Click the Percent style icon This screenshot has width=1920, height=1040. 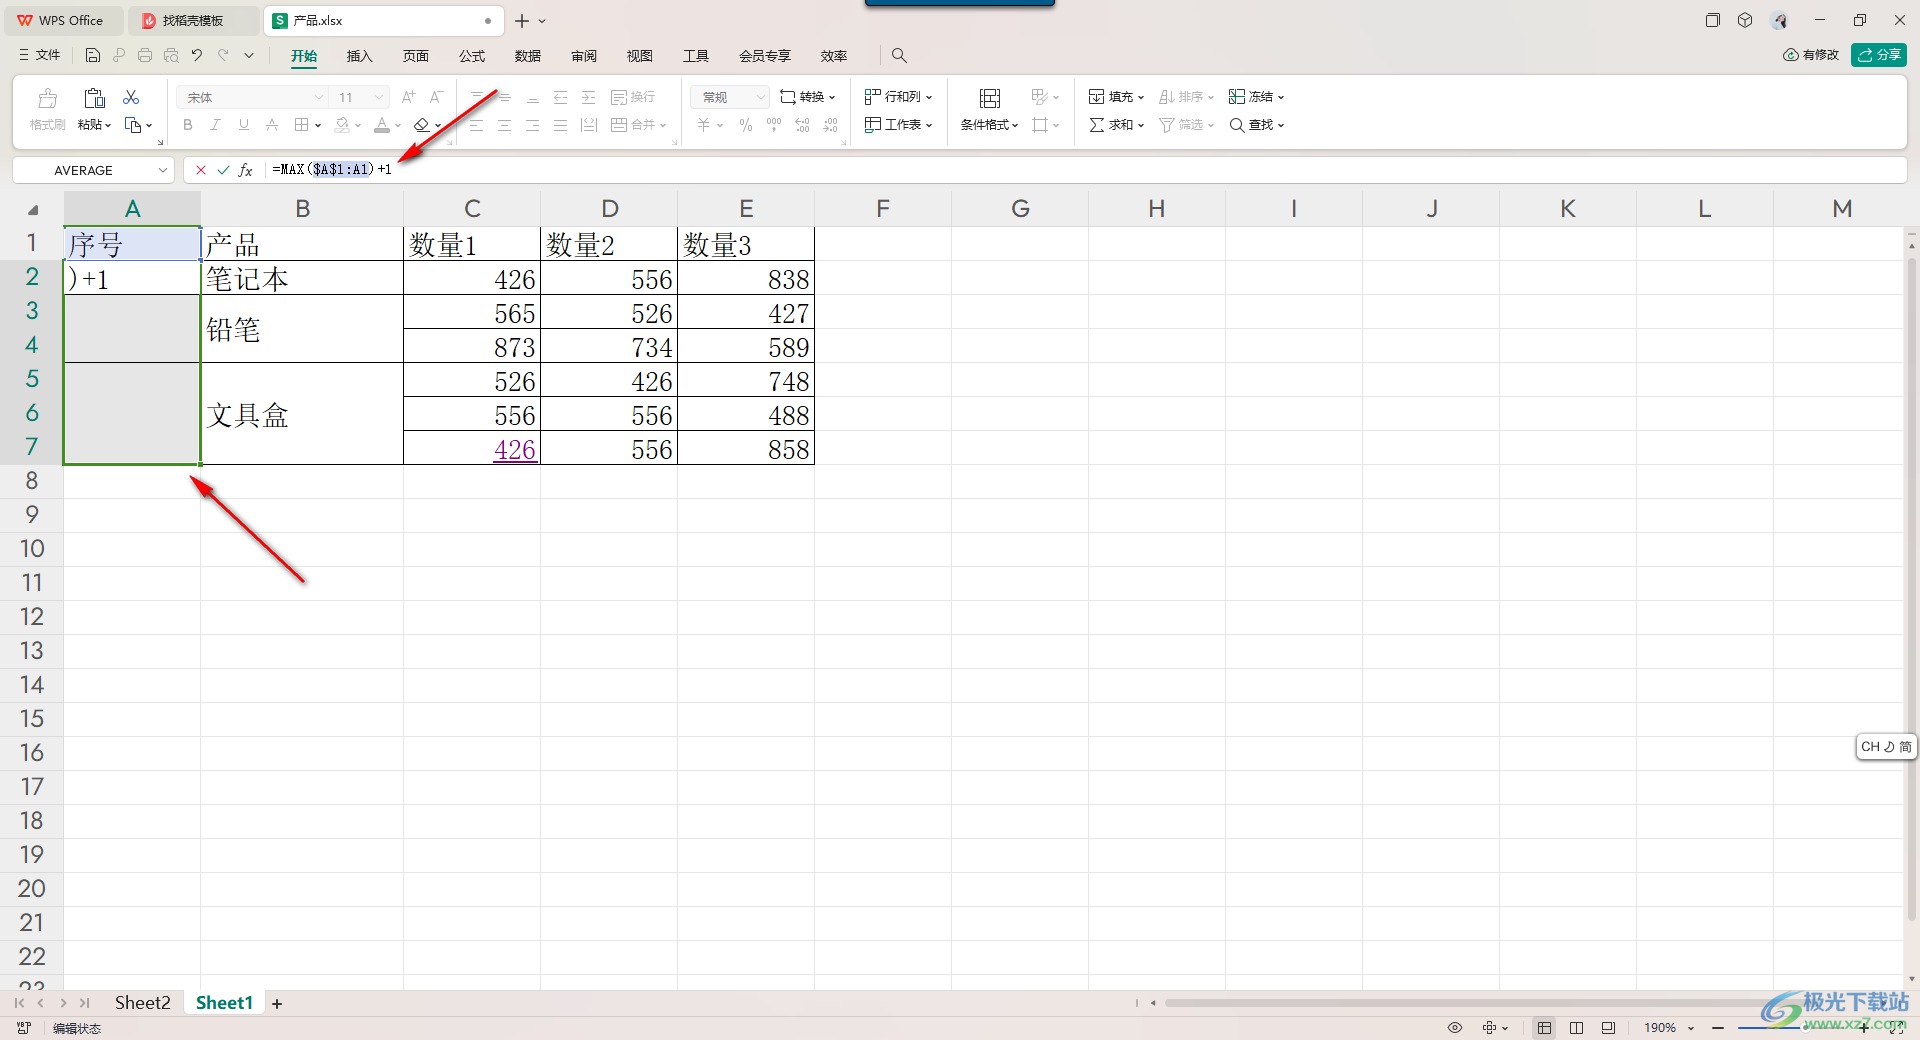tap(746, 125)
